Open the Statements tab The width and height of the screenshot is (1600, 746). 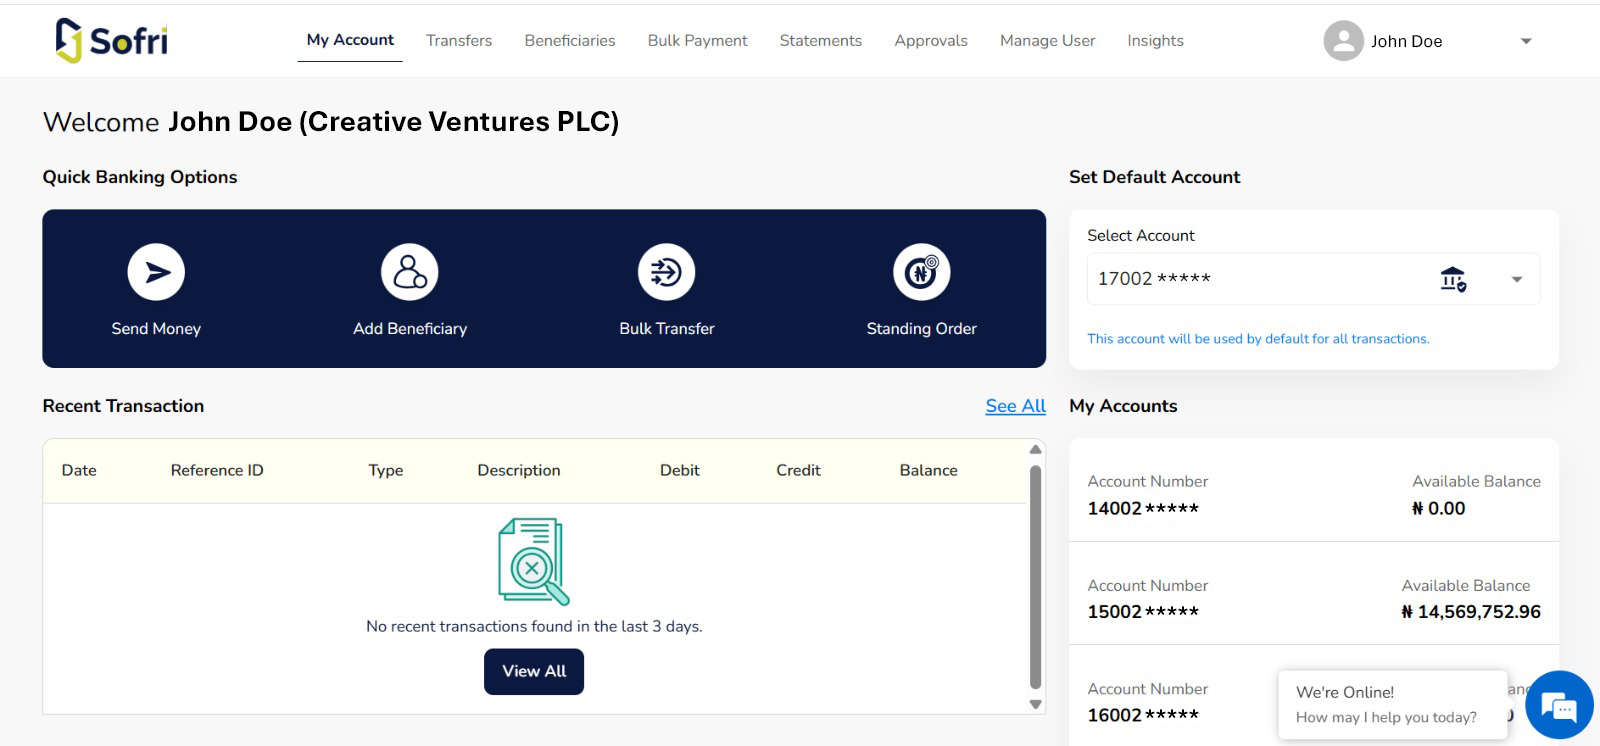click(x=820, y=41)
